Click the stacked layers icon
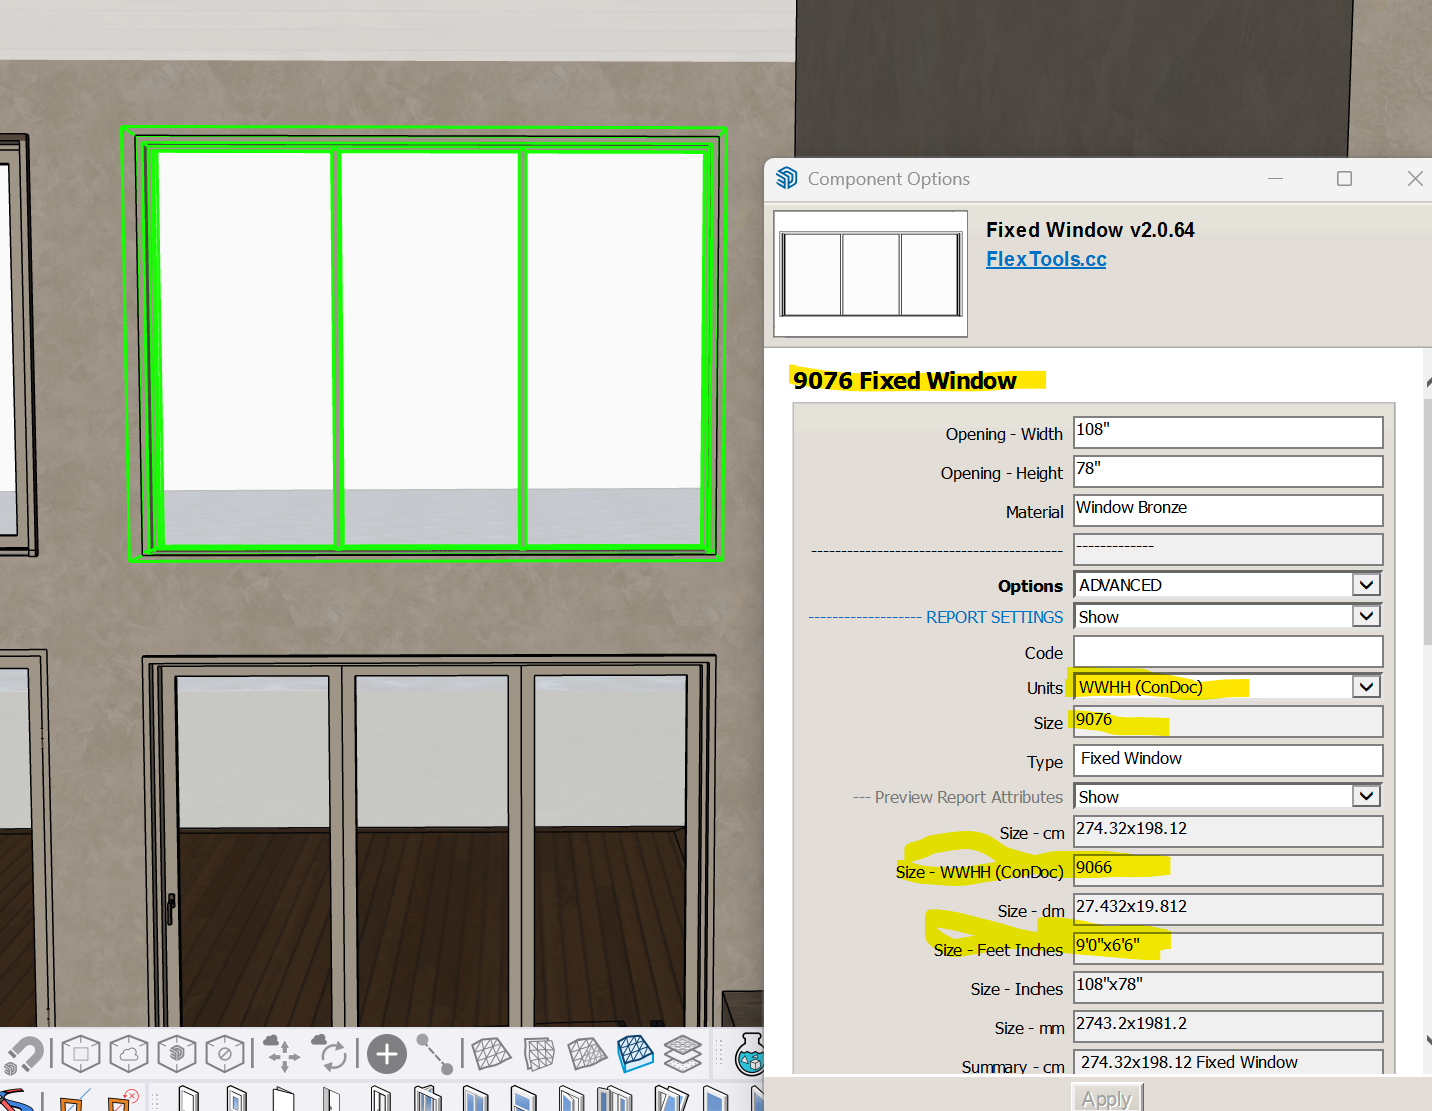1432x1111 pixels. coord(683,1053)
